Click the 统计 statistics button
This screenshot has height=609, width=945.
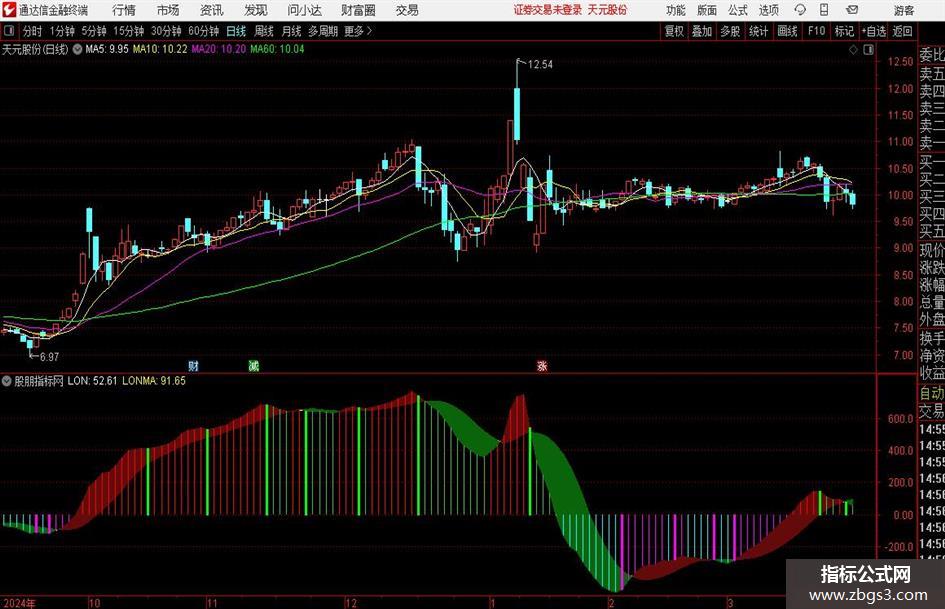click(758, 31)
